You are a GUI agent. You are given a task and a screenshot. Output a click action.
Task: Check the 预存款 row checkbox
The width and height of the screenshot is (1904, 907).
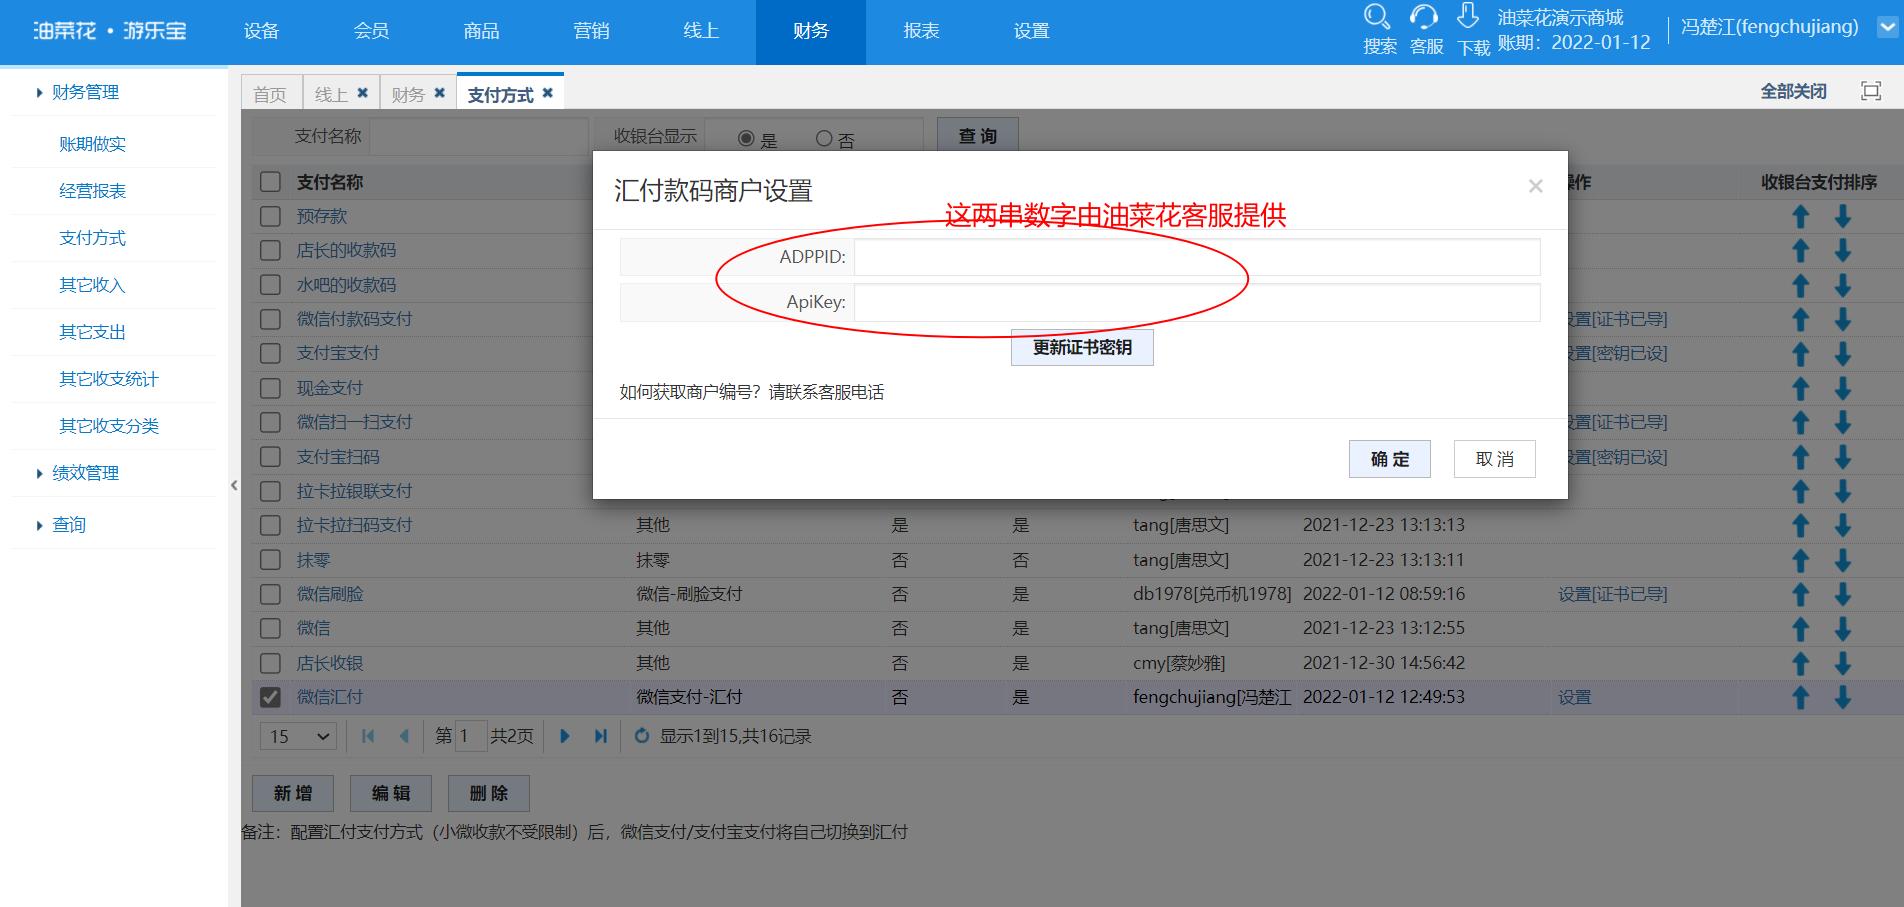click(270, 216)
